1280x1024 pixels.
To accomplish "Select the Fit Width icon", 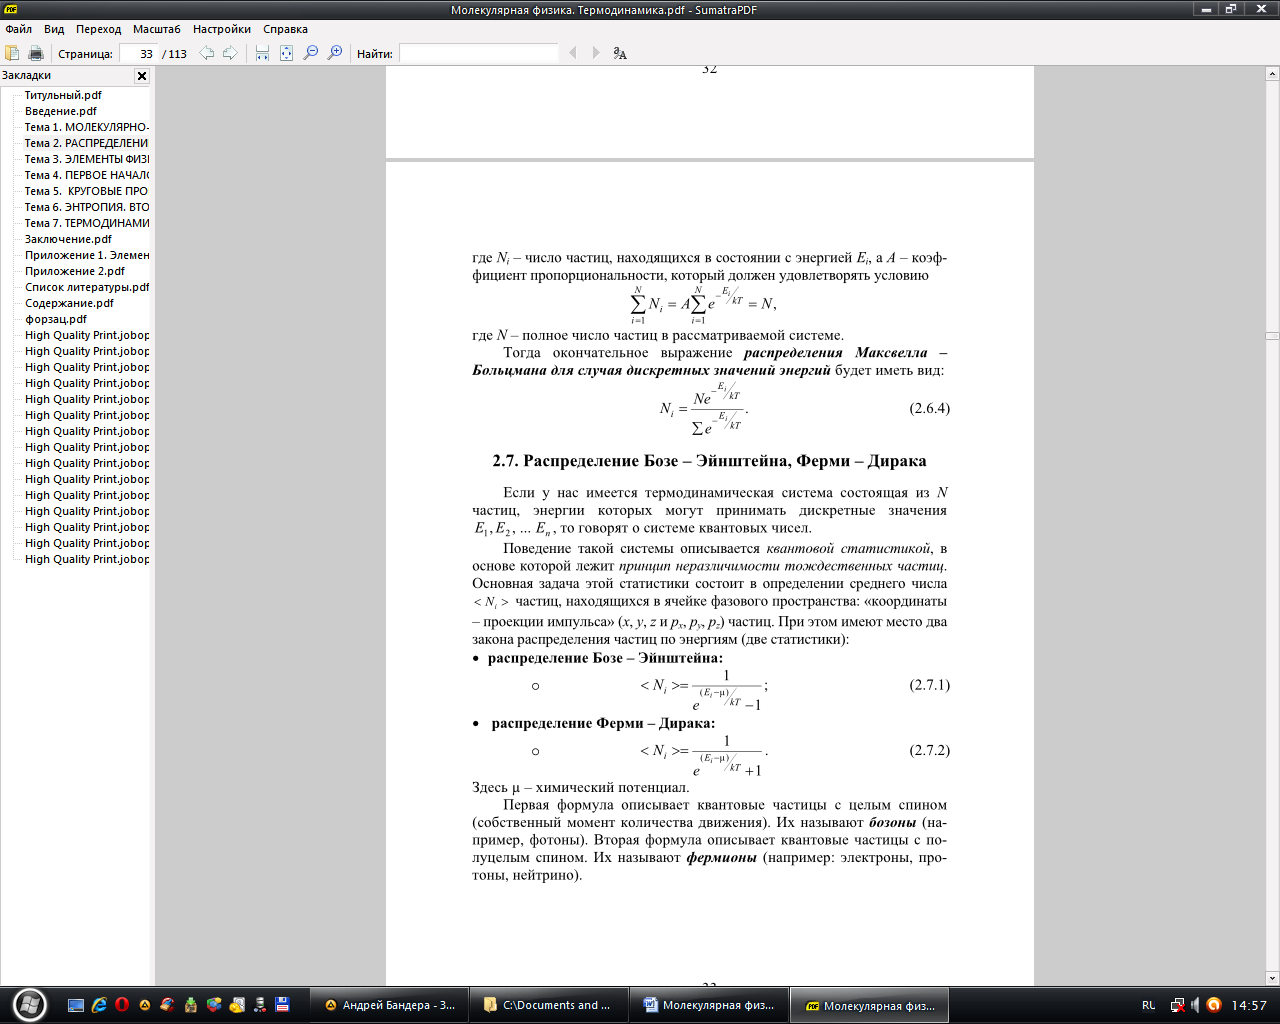I will pos(262,53).
